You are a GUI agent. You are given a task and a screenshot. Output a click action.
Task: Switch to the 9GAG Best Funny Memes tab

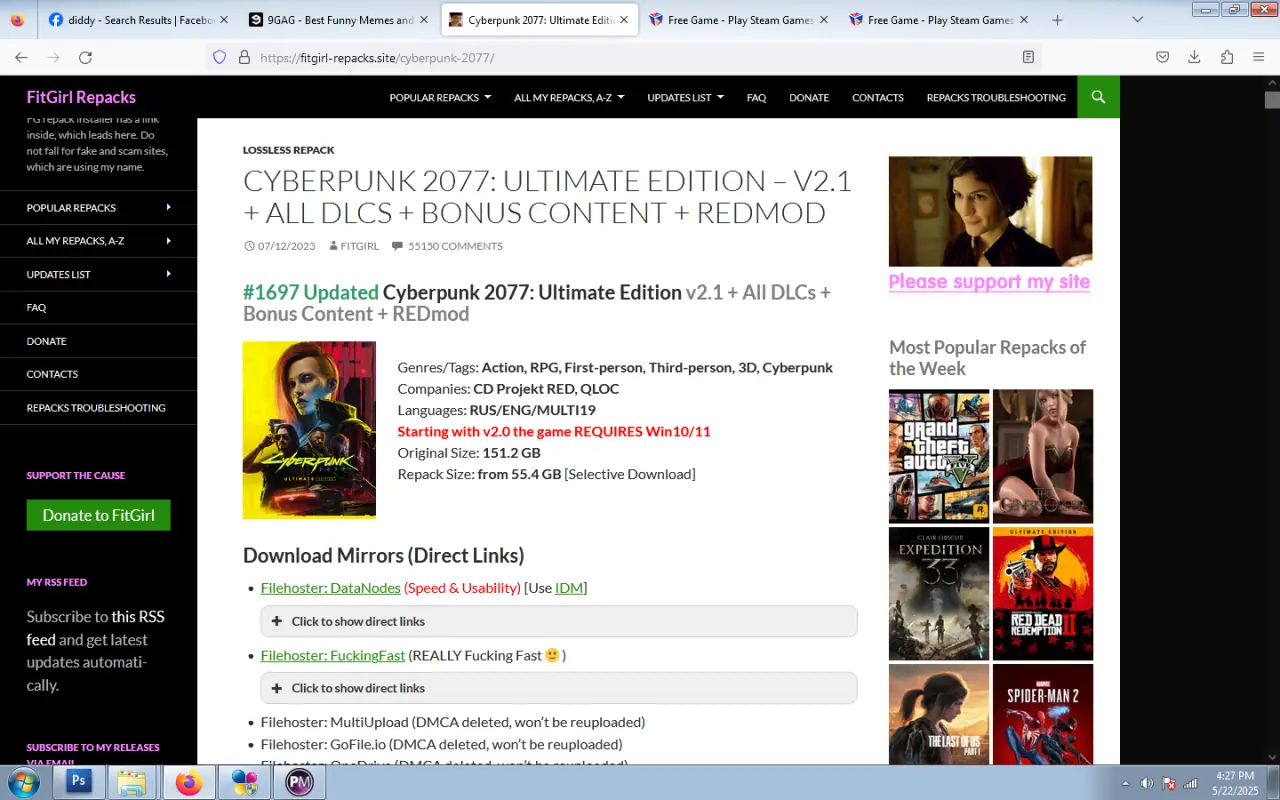click(339, 20)
